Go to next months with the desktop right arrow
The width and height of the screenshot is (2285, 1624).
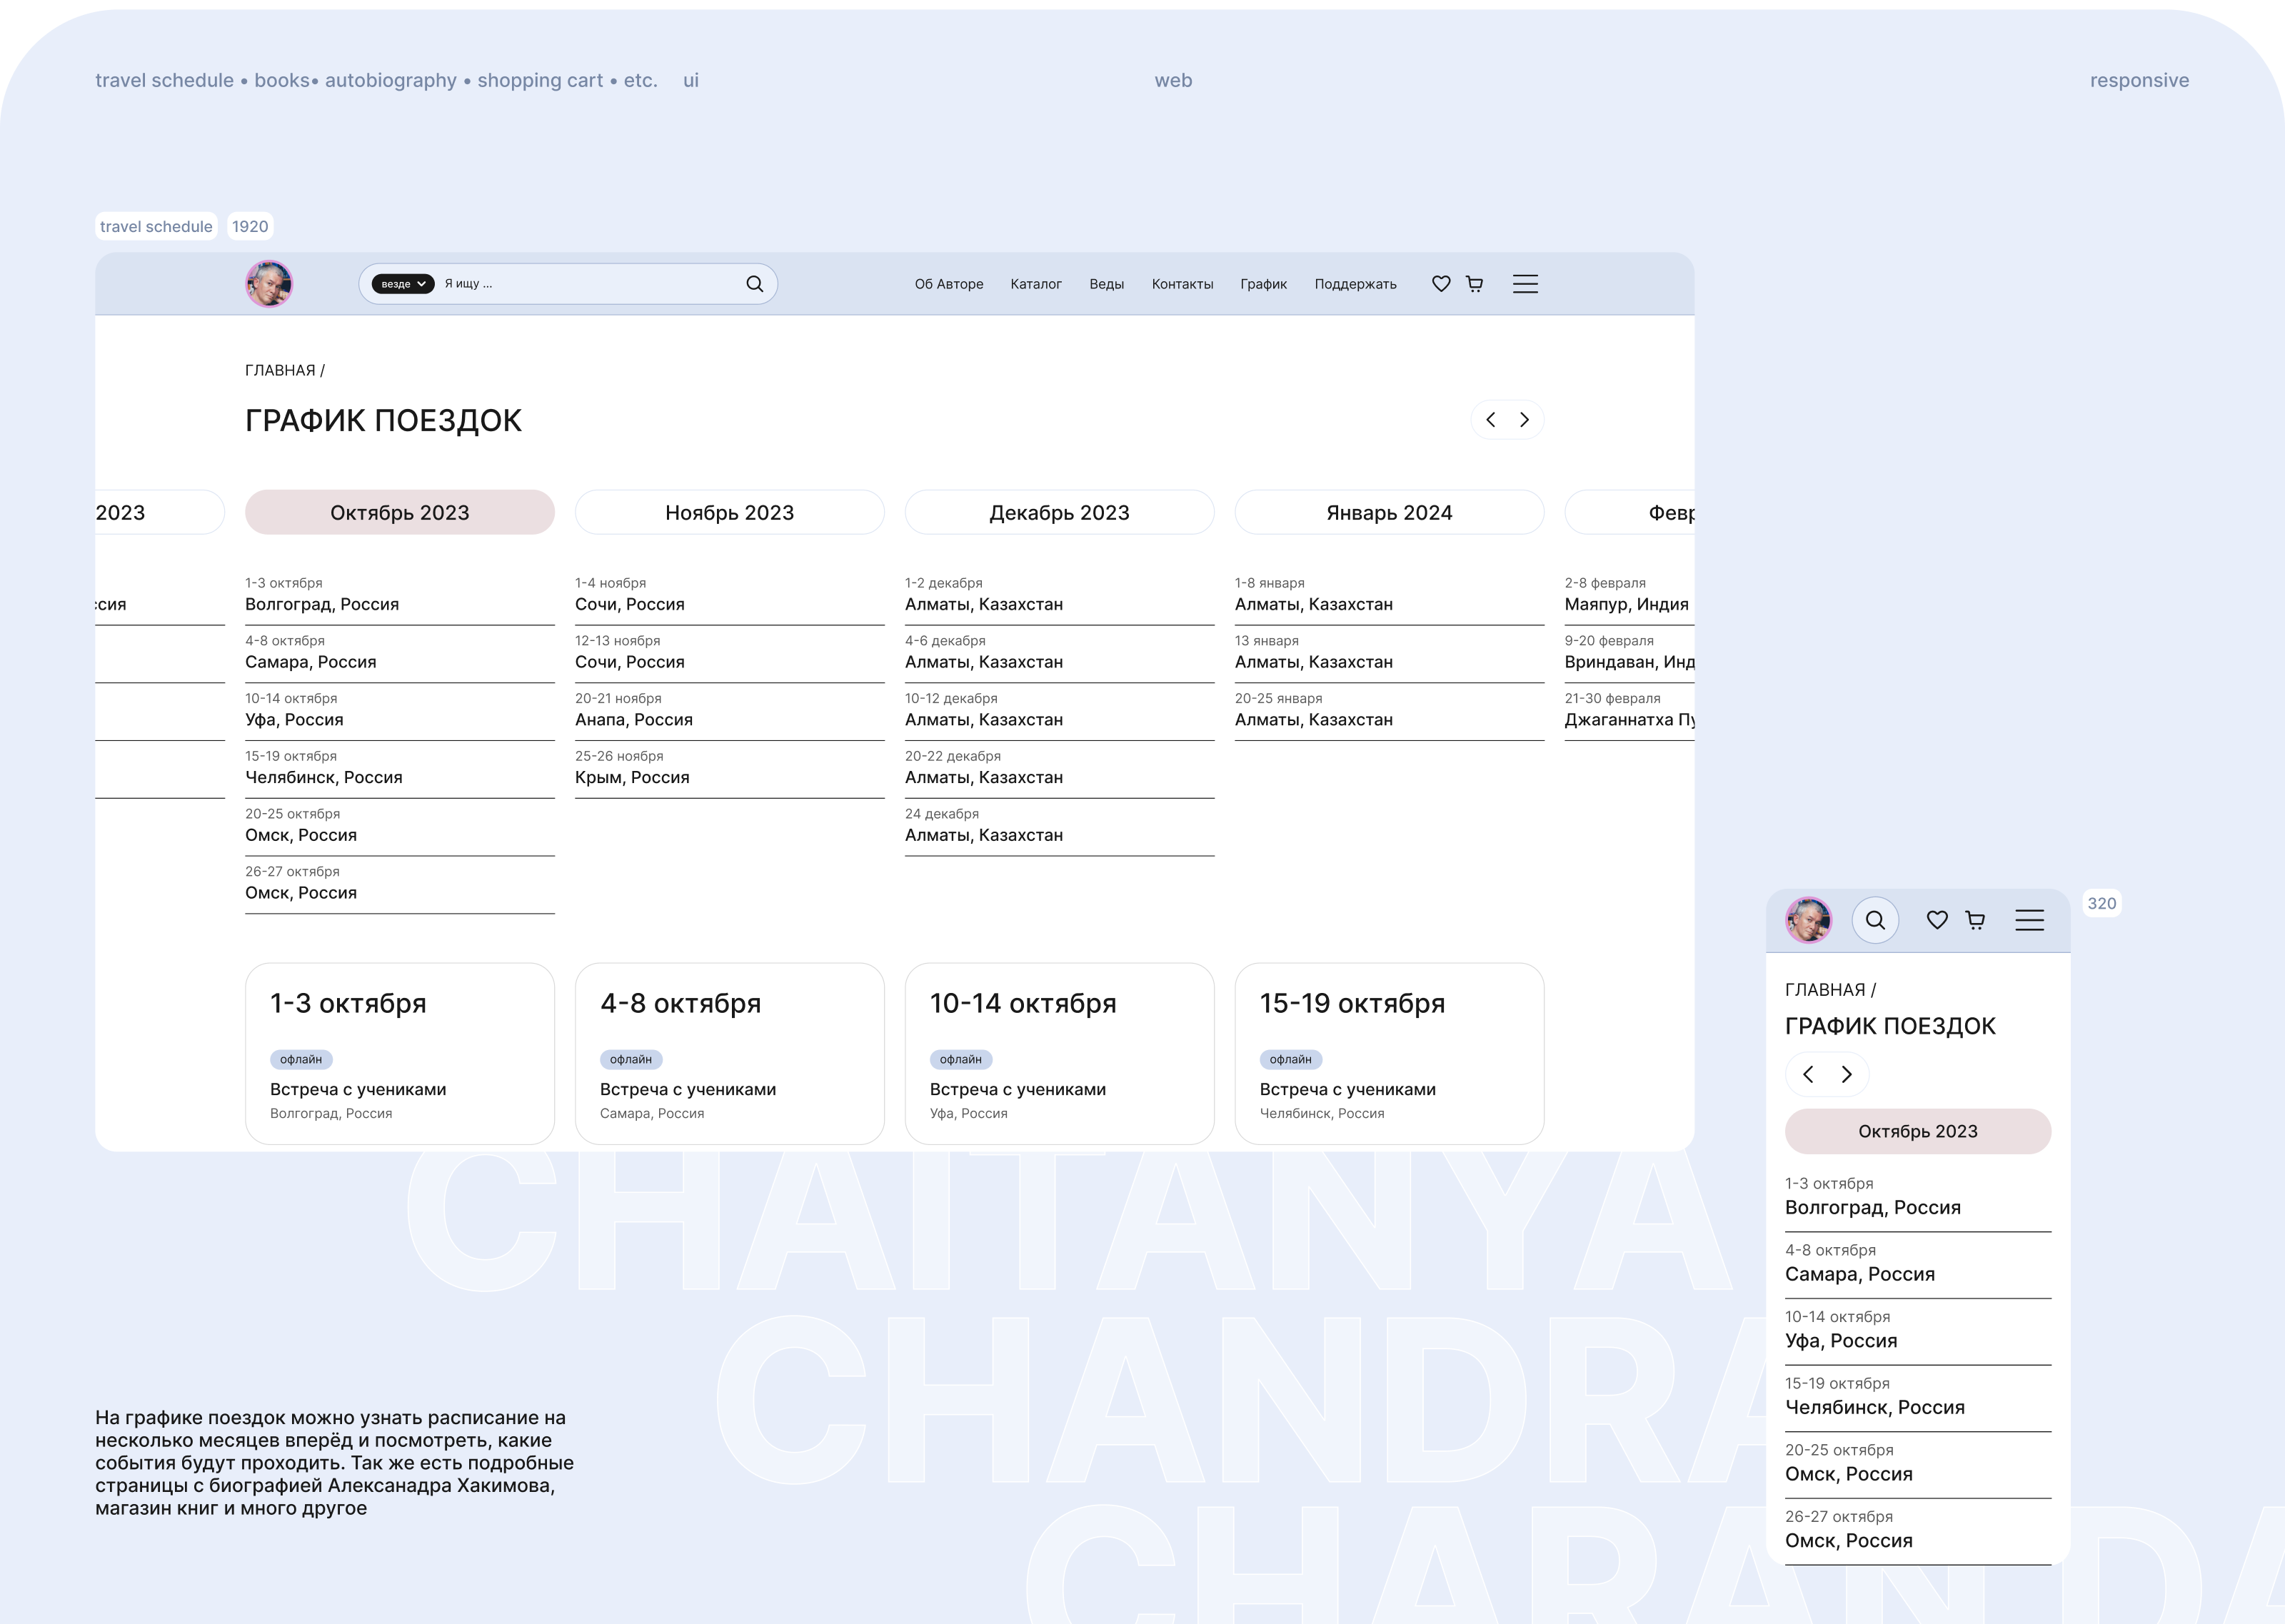(1524, 420)
